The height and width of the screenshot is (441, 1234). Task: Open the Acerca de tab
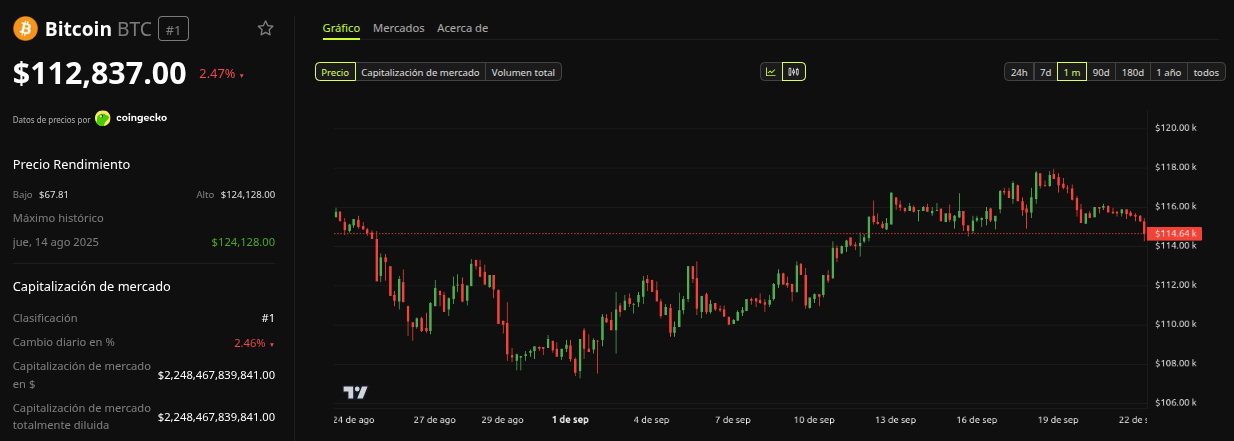[462, 28]
